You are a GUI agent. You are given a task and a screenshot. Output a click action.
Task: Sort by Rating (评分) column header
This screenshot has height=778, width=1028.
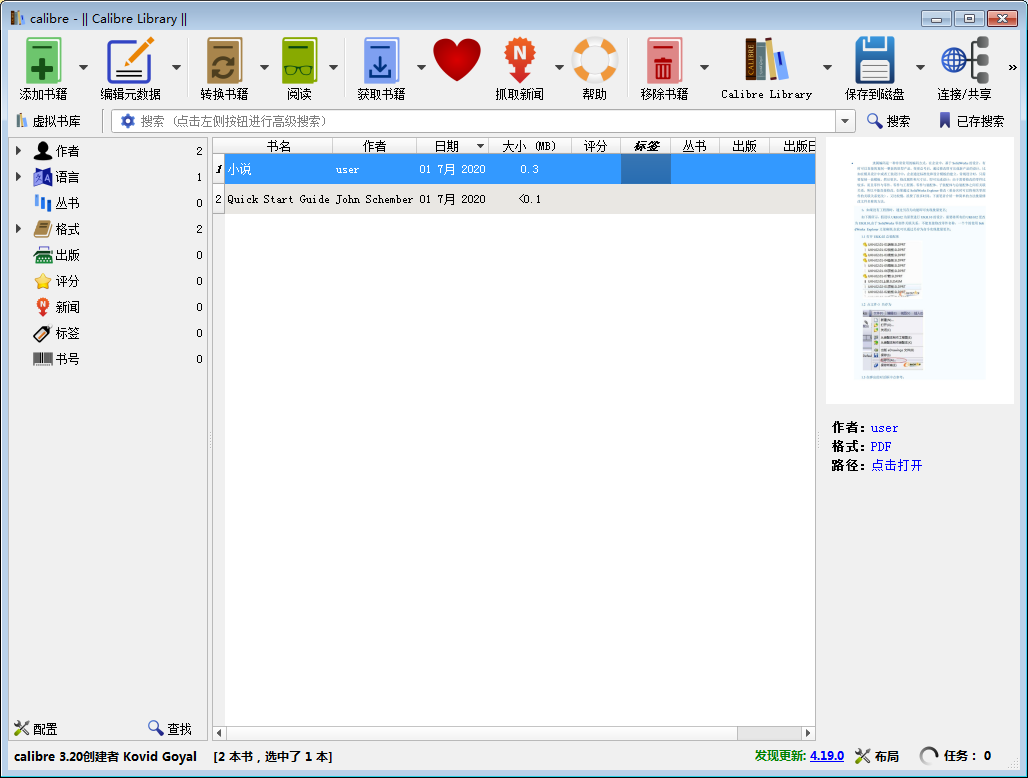pyautogui.click(x=596, y=146)
